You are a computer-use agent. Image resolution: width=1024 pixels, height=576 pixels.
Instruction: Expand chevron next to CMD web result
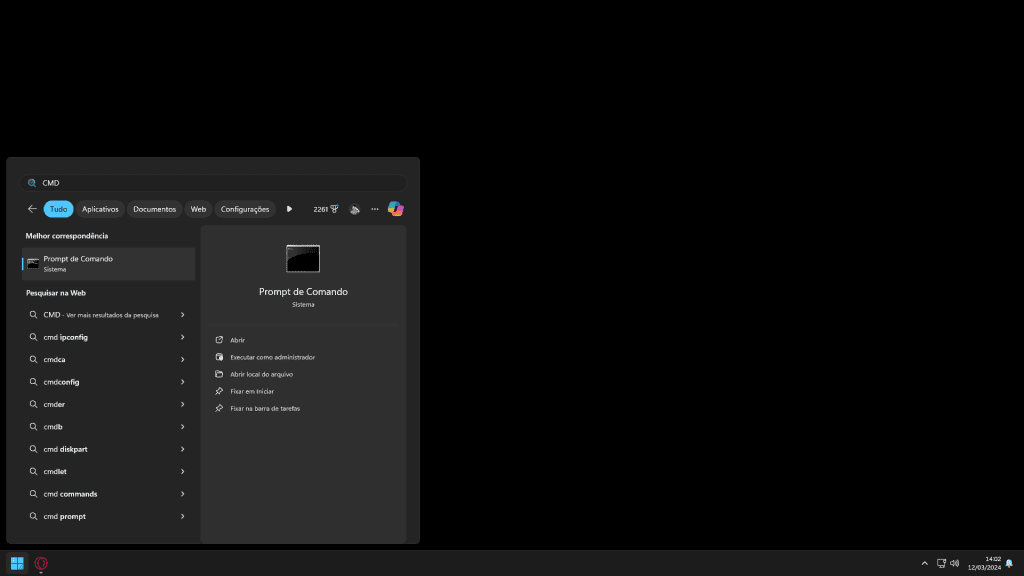[x=183, y=315]
